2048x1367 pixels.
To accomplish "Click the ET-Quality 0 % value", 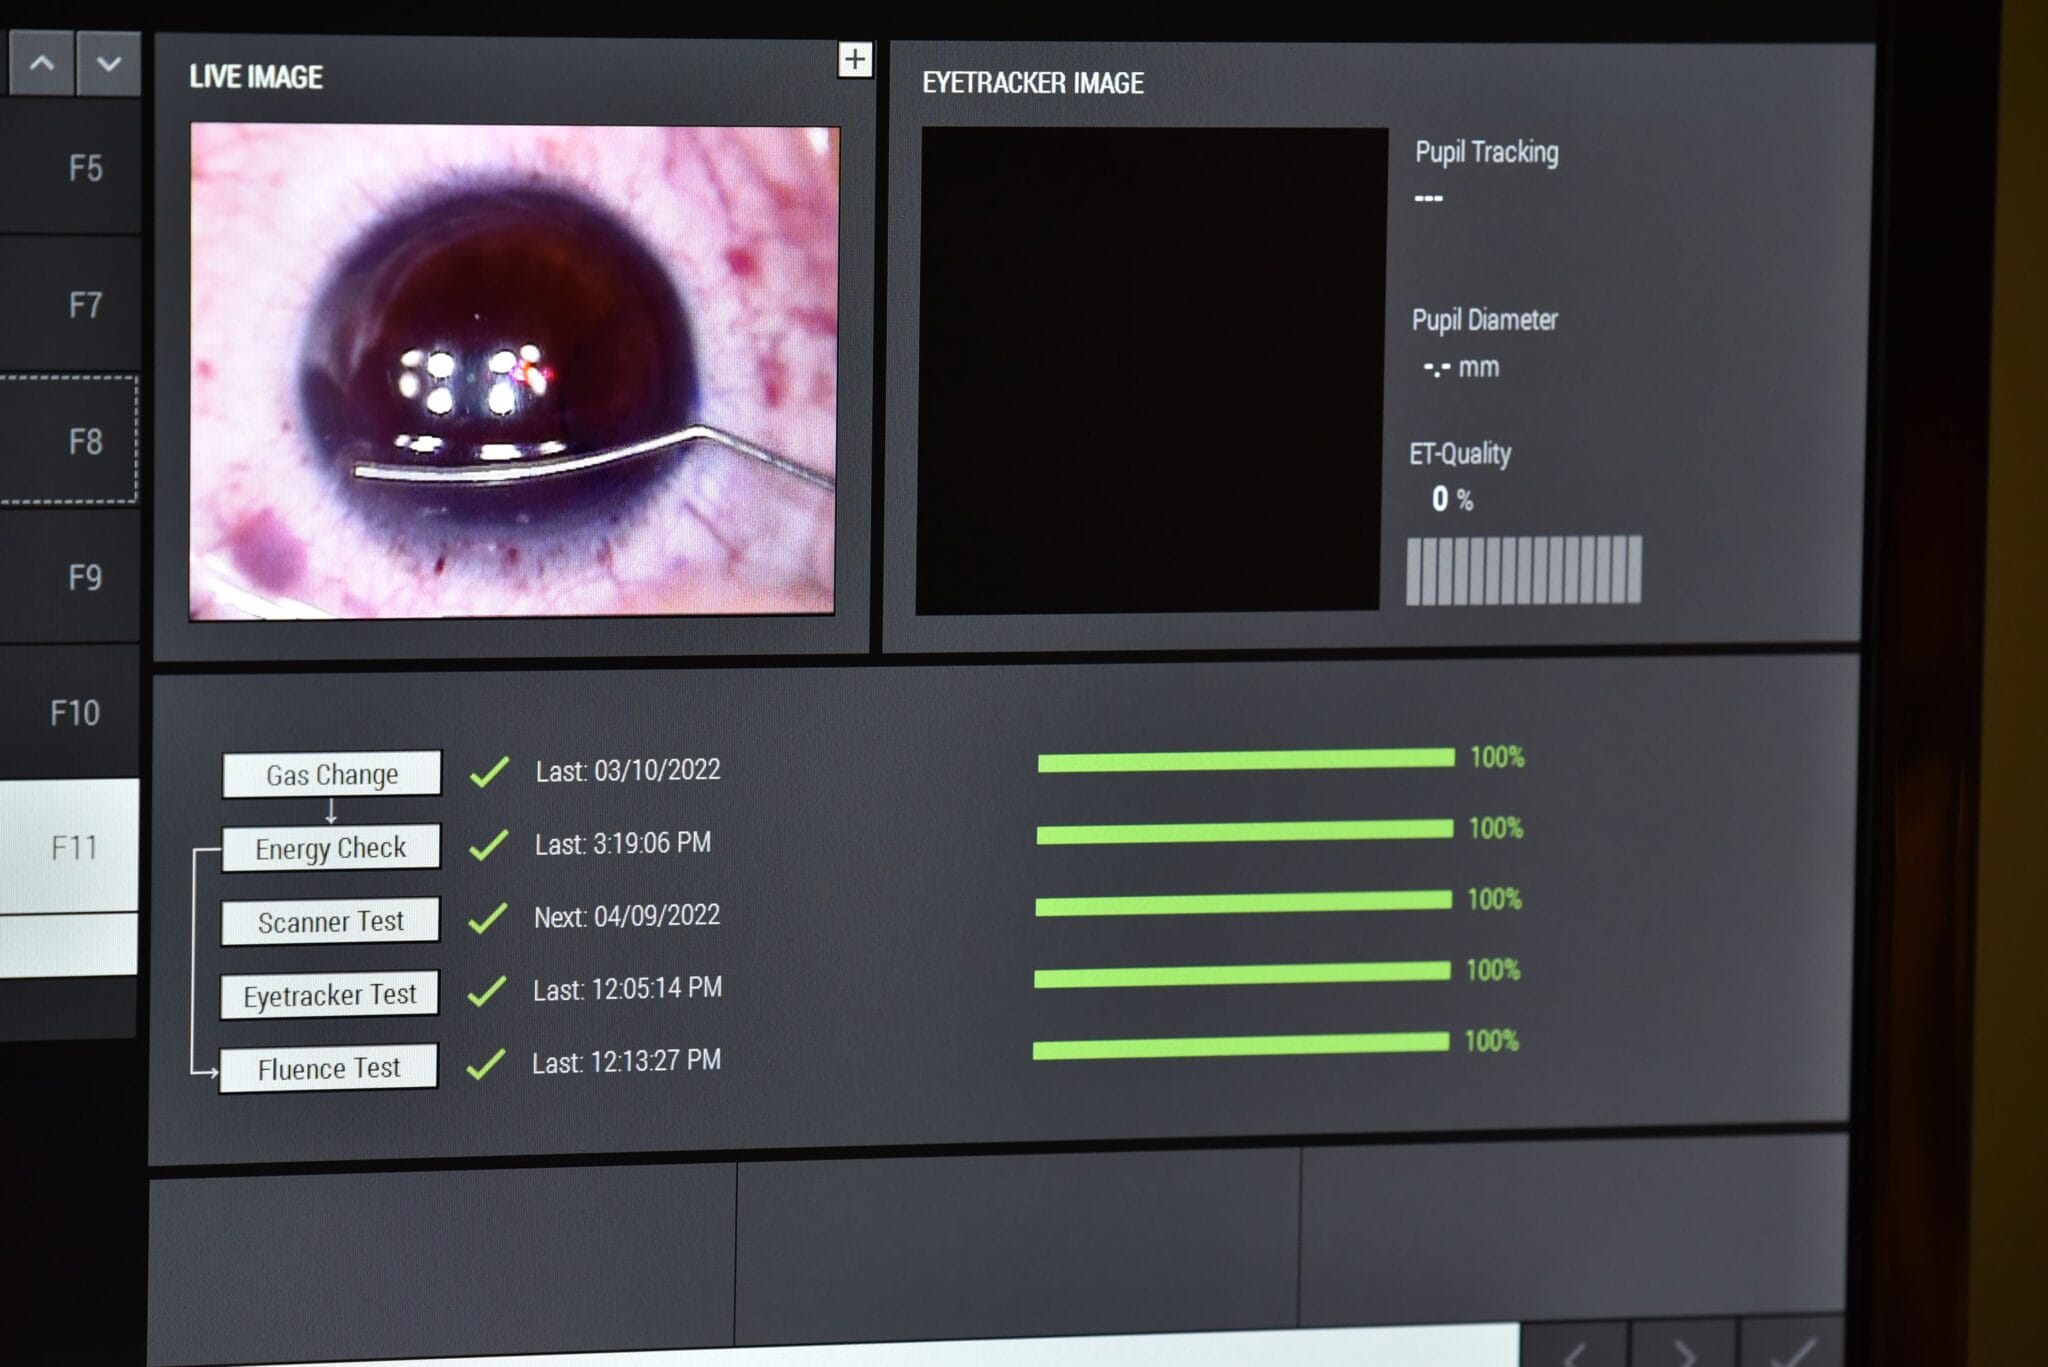I will (x=1452, y=499).
